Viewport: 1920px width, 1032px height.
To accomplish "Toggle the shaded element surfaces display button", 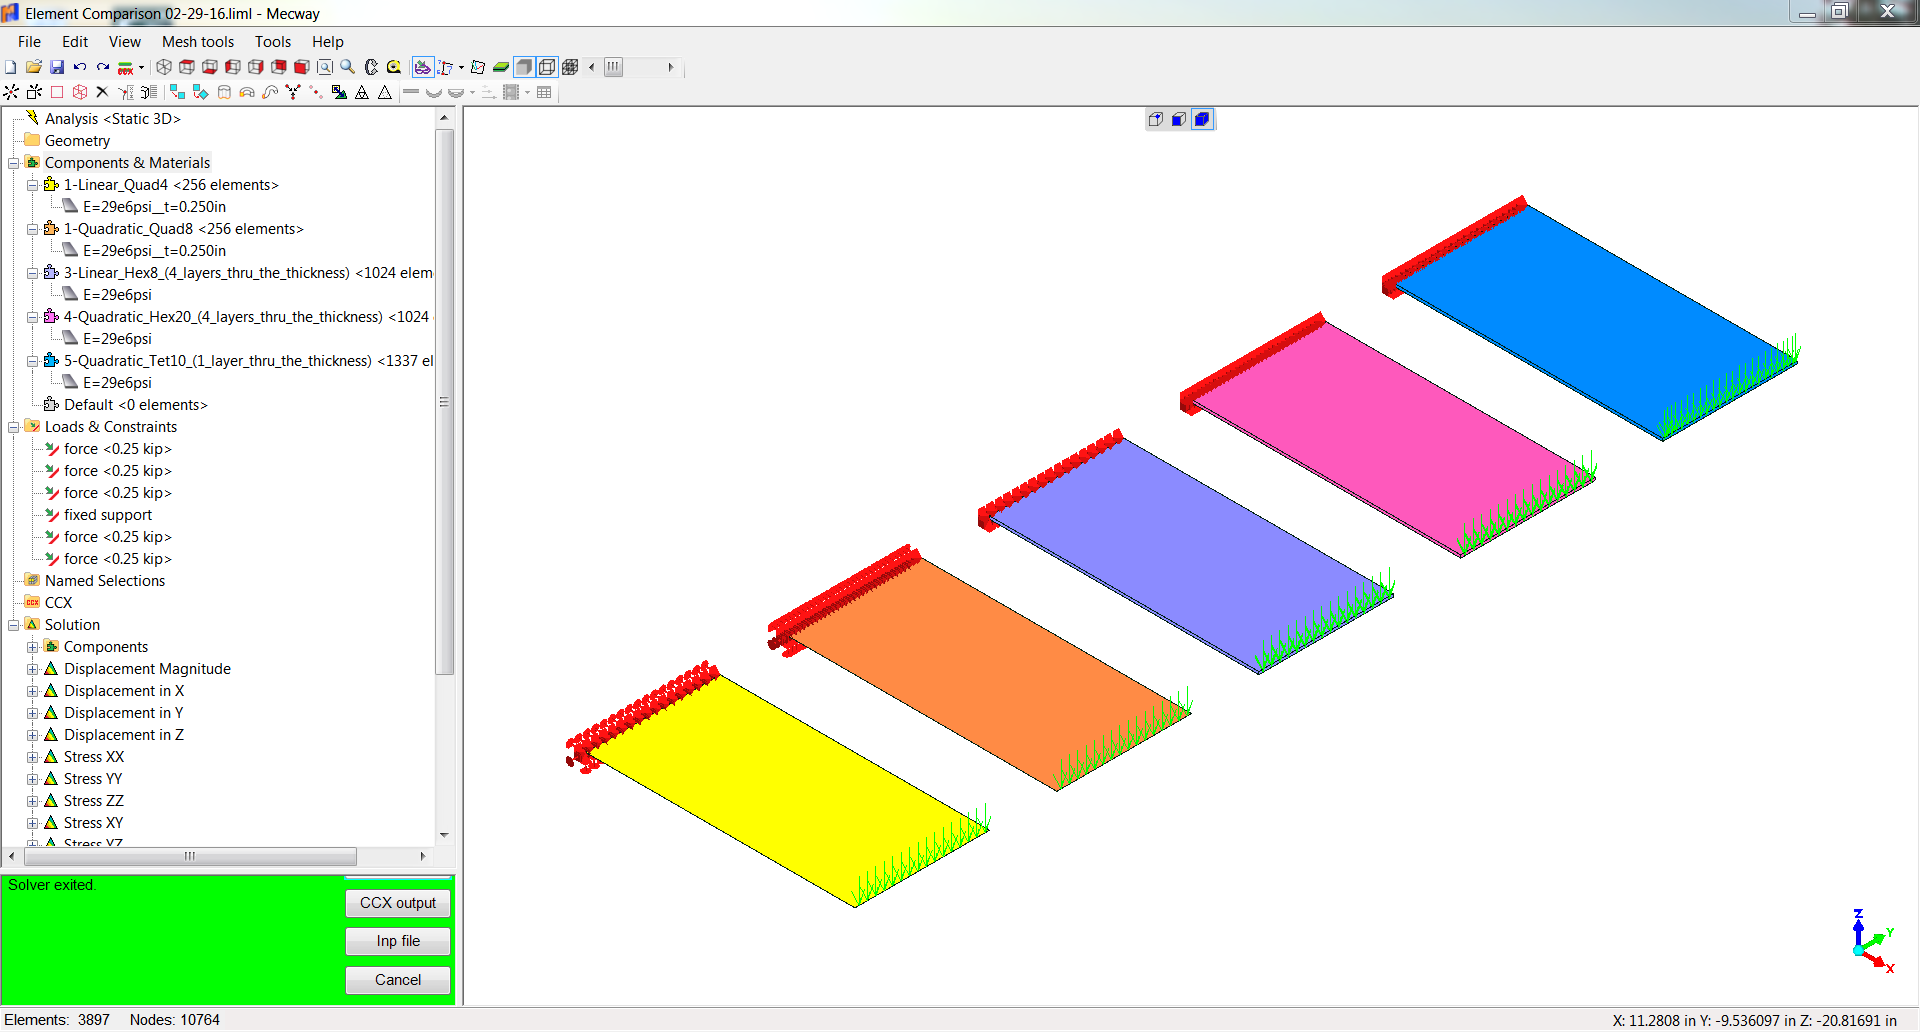I will [524, 67].
